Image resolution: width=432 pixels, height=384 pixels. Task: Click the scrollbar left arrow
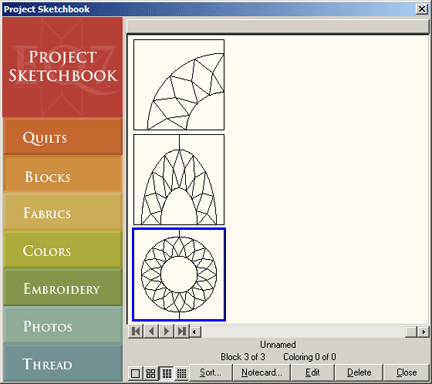pos(196,332)
